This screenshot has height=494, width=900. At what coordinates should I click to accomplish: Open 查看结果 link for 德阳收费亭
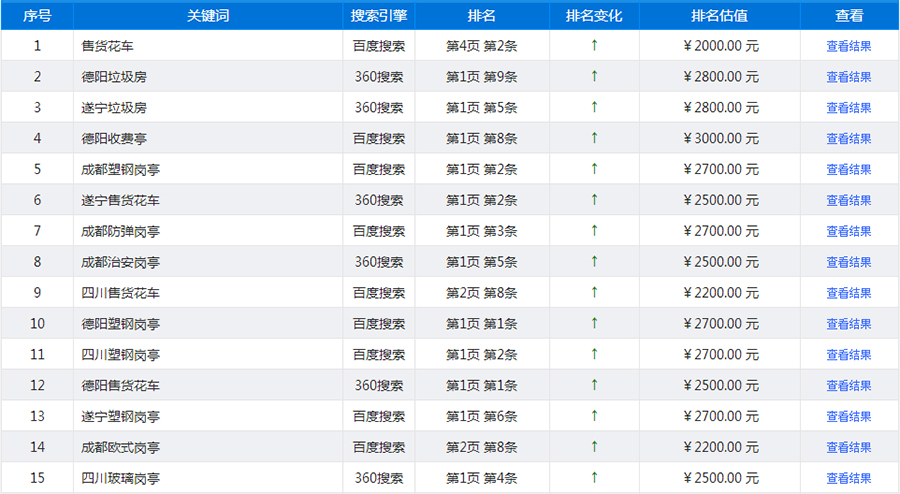pos(848,139)
